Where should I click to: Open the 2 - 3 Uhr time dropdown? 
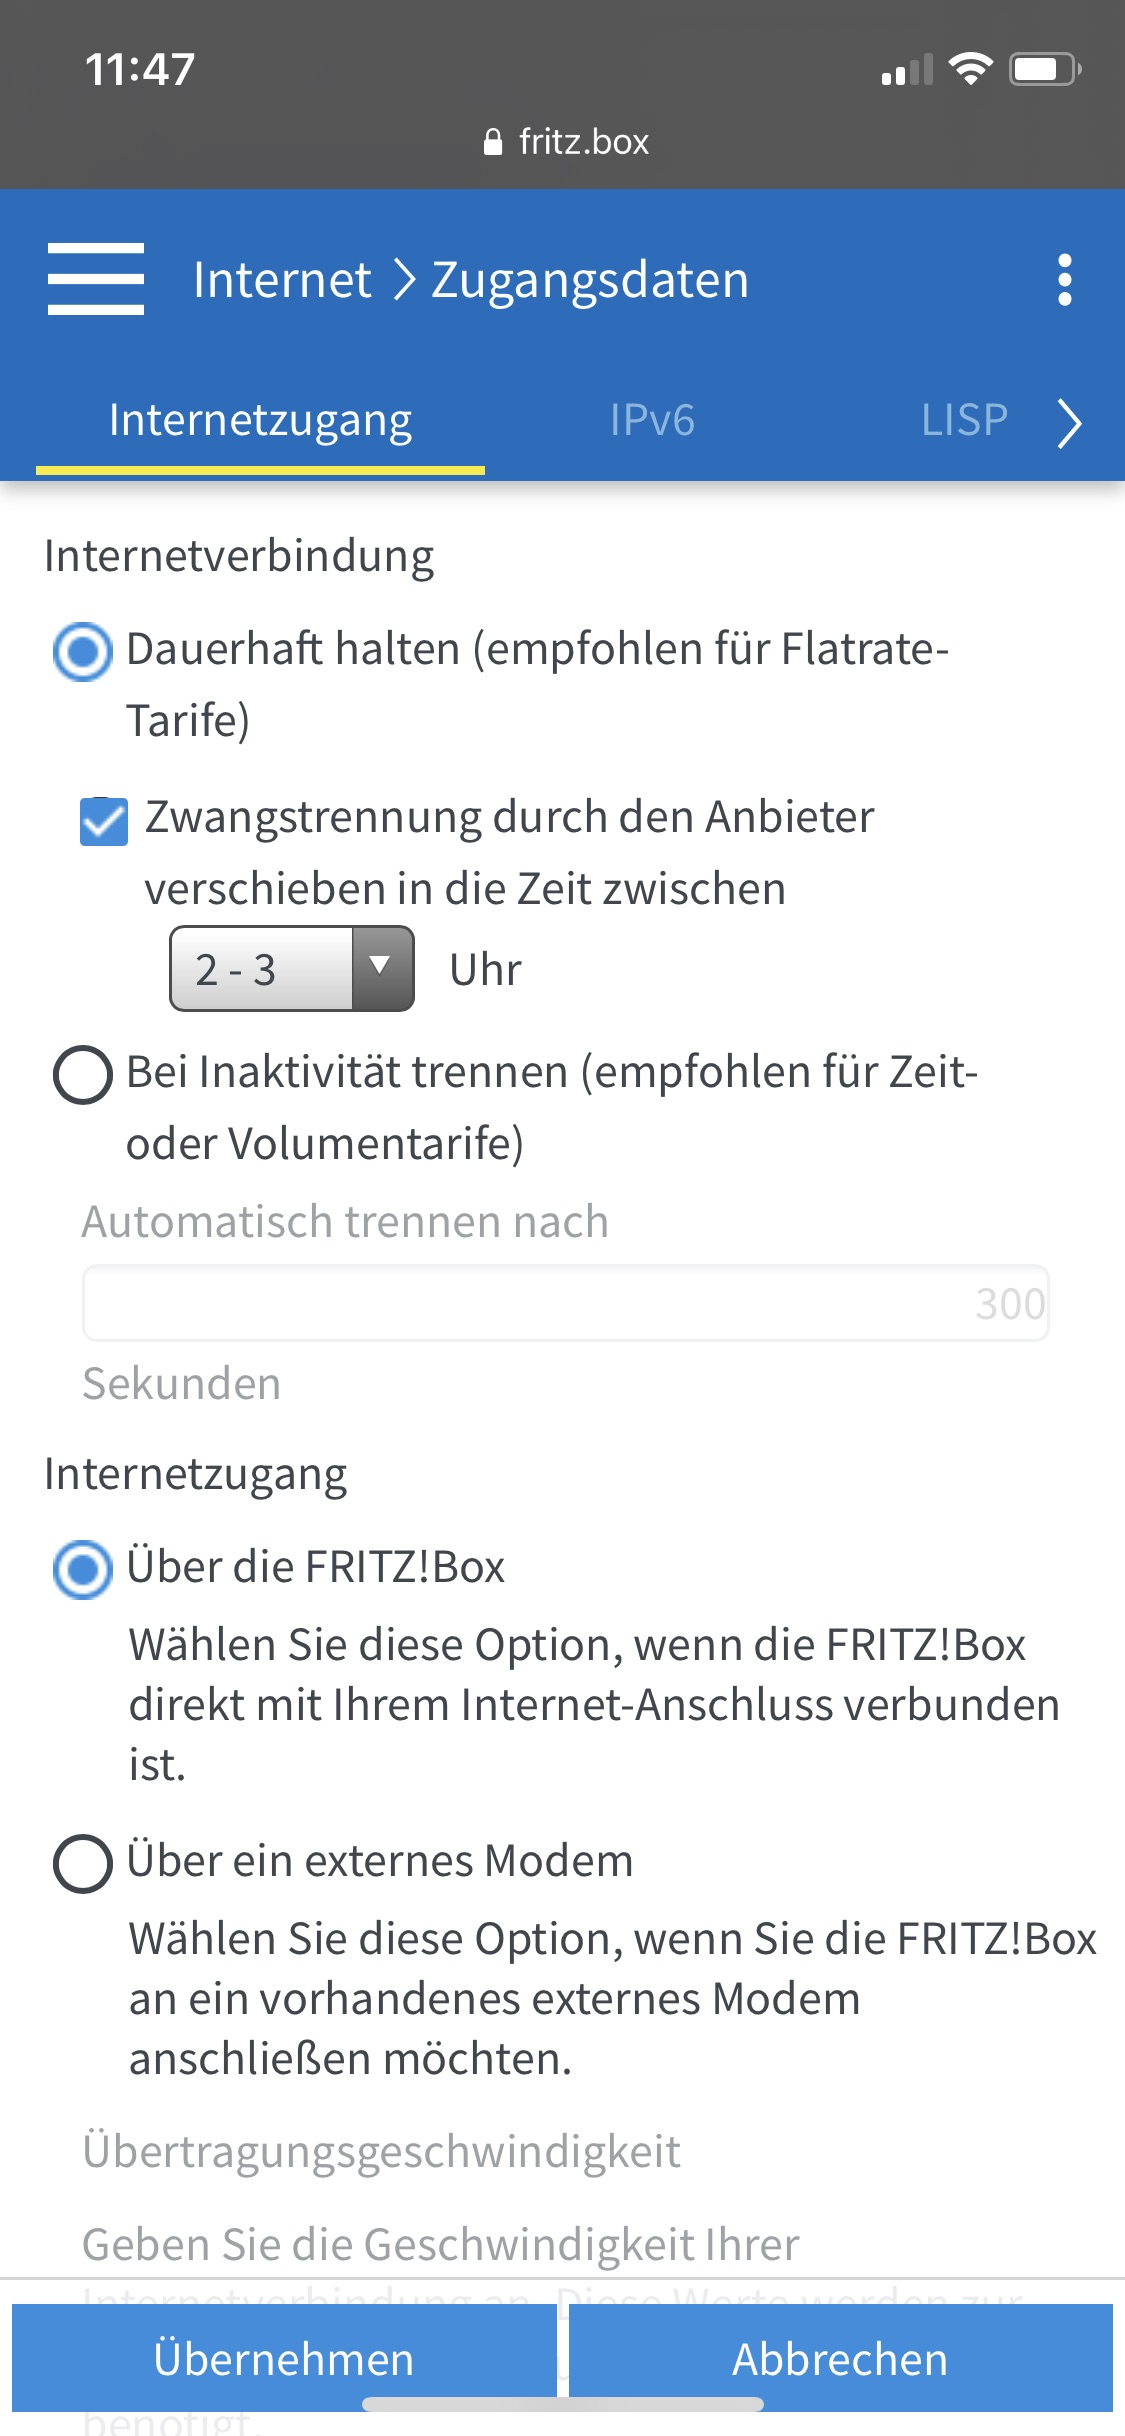coord(291,969)
